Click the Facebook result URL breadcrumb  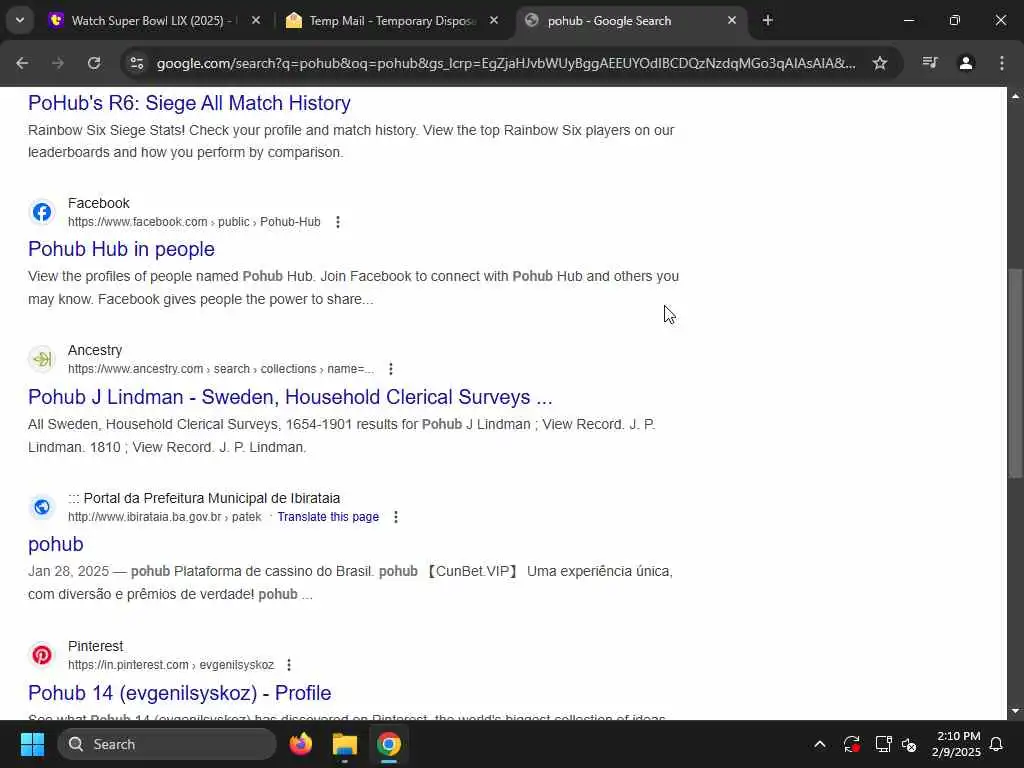(x=194, y=222)
